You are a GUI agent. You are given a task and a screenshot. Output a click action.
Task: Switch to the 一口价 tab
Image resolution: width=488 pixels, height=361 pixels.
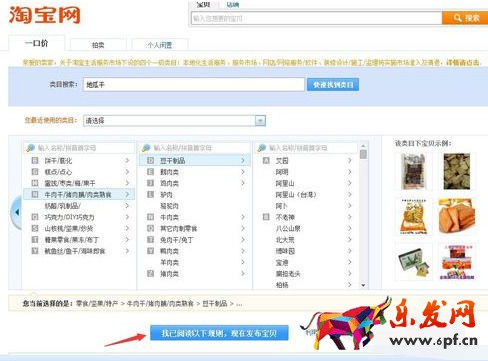click(x=36, y=43)
